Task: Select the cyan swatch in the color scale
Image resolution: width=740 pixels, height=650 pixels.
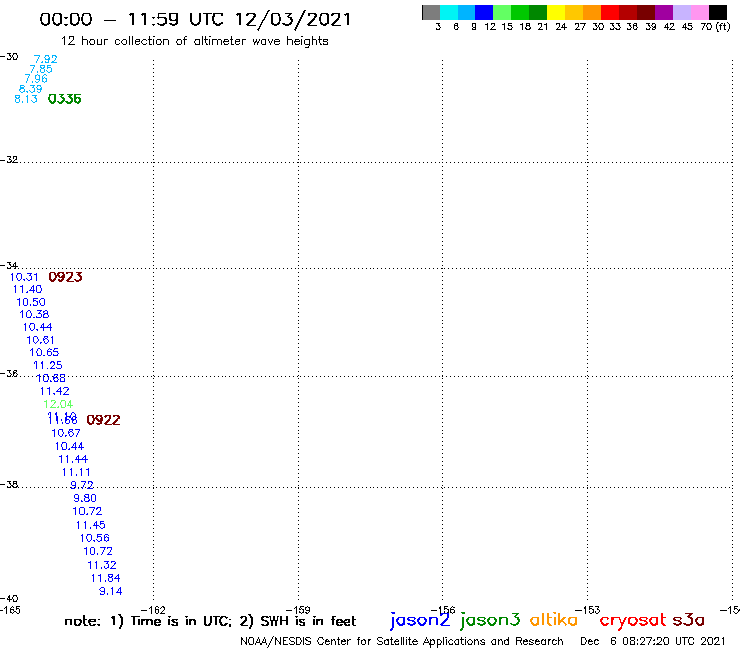Action: (x=449, y=12)
